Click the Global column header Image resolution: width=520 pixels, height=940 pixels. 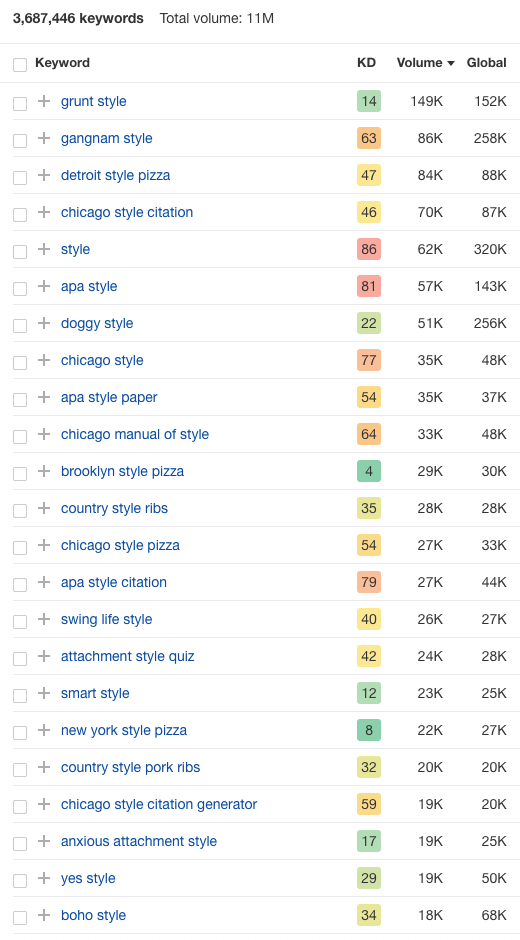[x=486, y=63]
